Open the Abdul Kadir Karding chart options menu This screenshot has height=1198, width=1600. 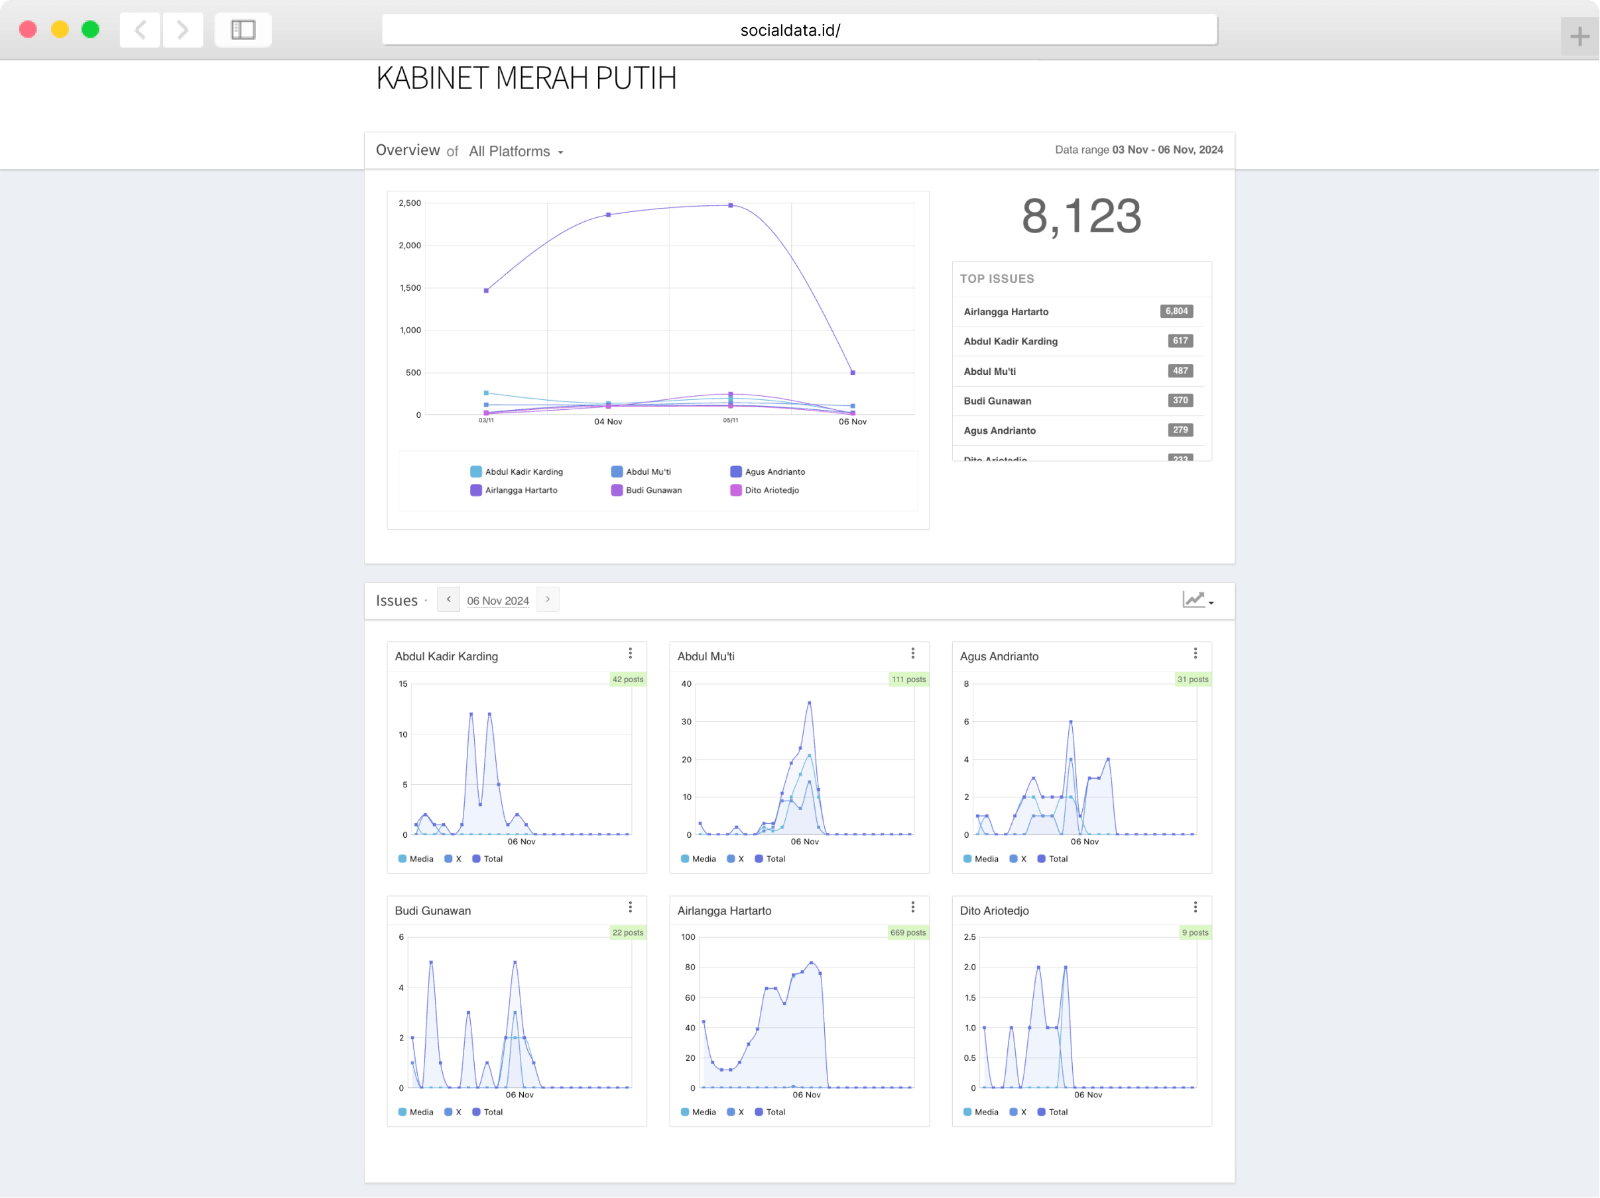click(x=630, y=653)
